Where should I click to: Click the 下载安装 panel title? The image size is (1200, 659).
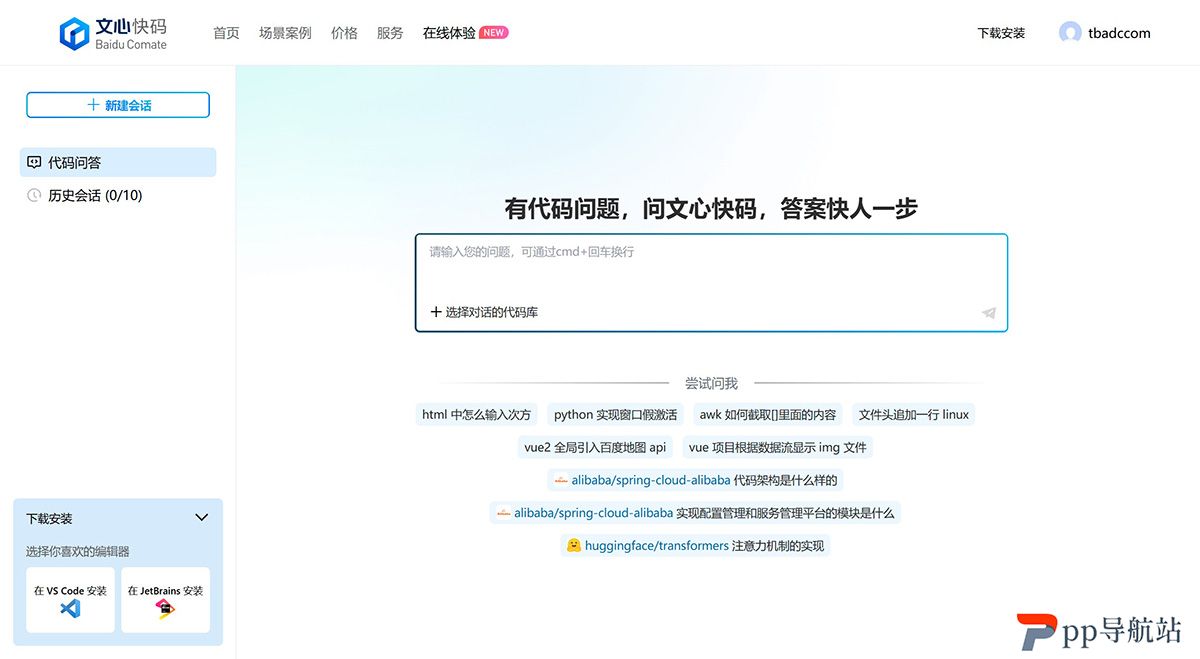[49, 518]
